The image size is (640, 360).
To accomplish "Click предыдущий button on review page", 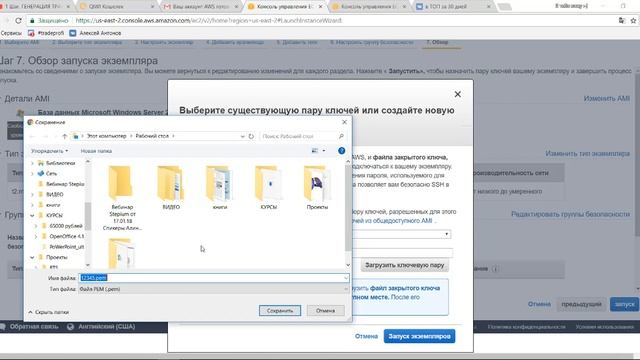I will pos(581,304).
